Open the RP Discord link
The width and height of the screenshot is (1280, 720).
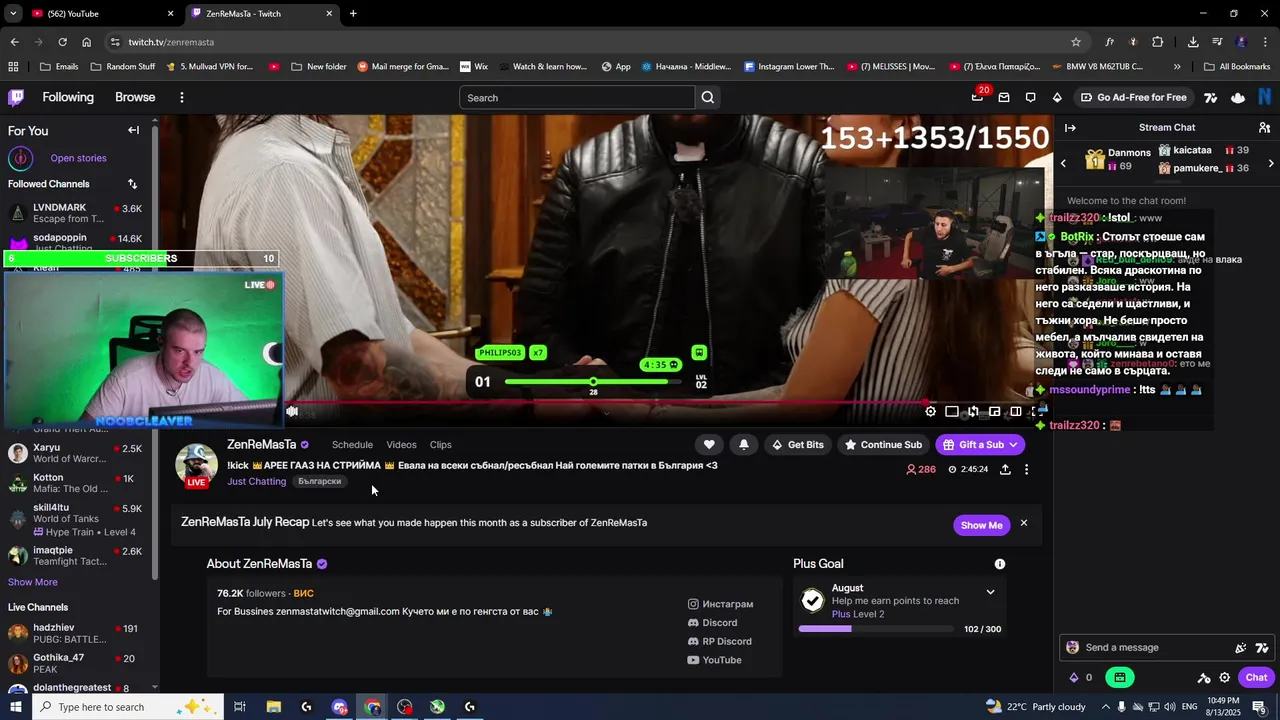coord(719,641)
